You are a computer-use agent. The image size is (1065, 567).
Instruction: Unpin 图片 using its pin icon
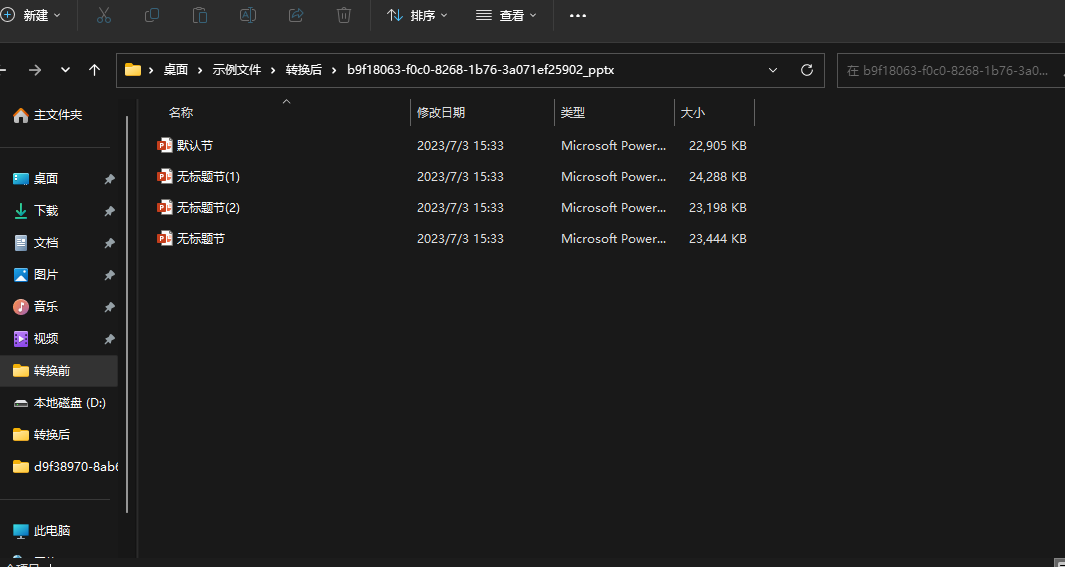(x=109, y=275)
